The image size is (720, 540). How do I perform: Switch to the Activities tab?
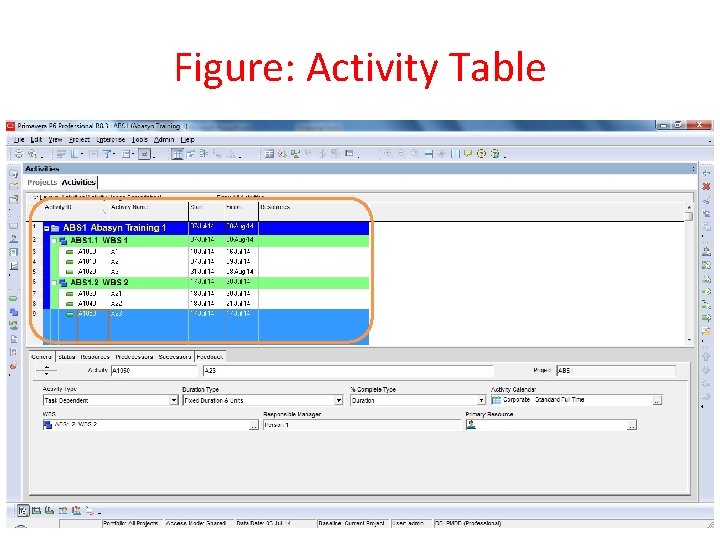click(79, 182)
